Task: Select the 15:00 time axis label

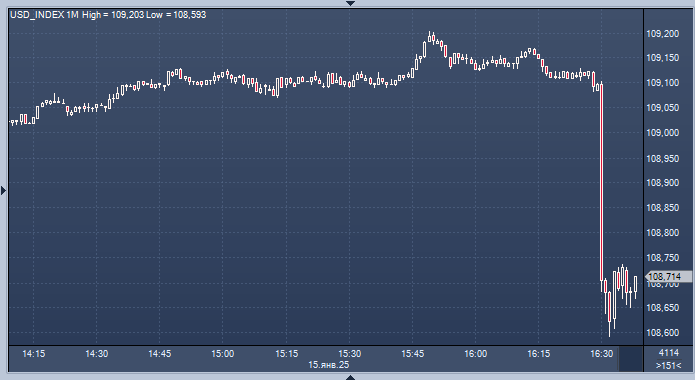Action: coord(223,354)
